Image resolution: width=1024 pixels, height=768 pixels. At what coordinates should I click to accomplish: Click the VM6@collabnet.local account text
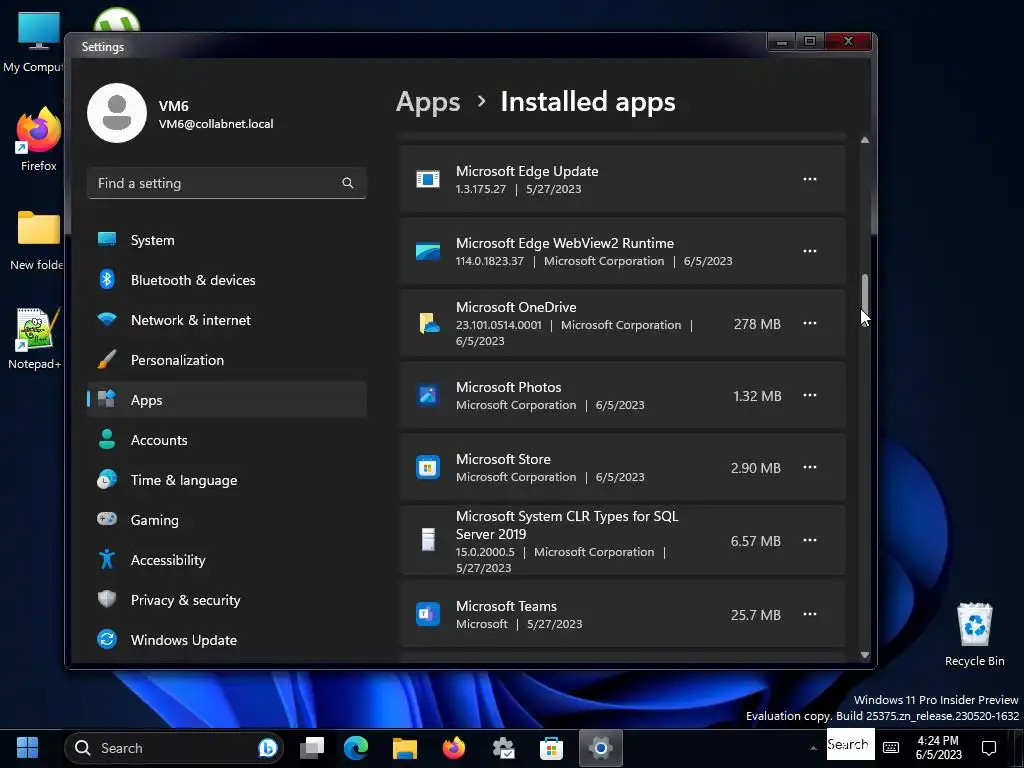(216, 124)
